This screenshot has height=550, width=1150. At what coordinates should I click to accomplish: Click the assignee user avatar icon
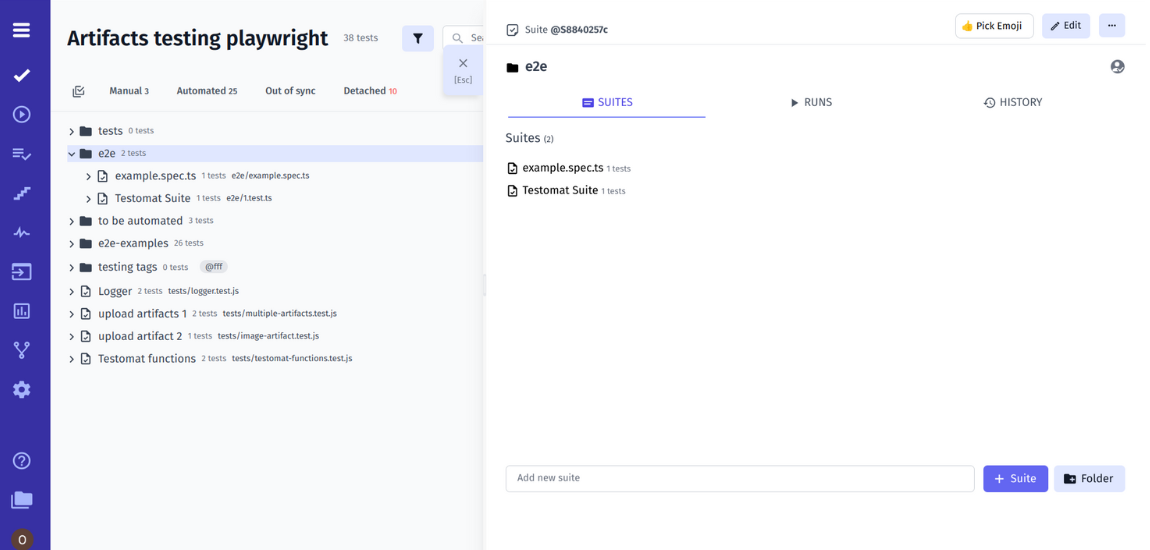point(1117,67)
